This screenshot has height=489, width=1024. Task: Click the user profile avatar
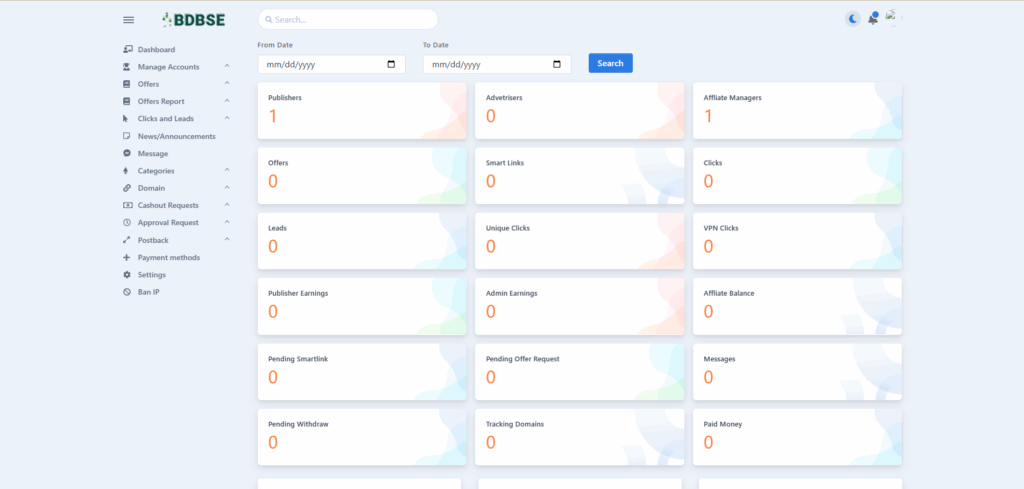click(893, 19)
